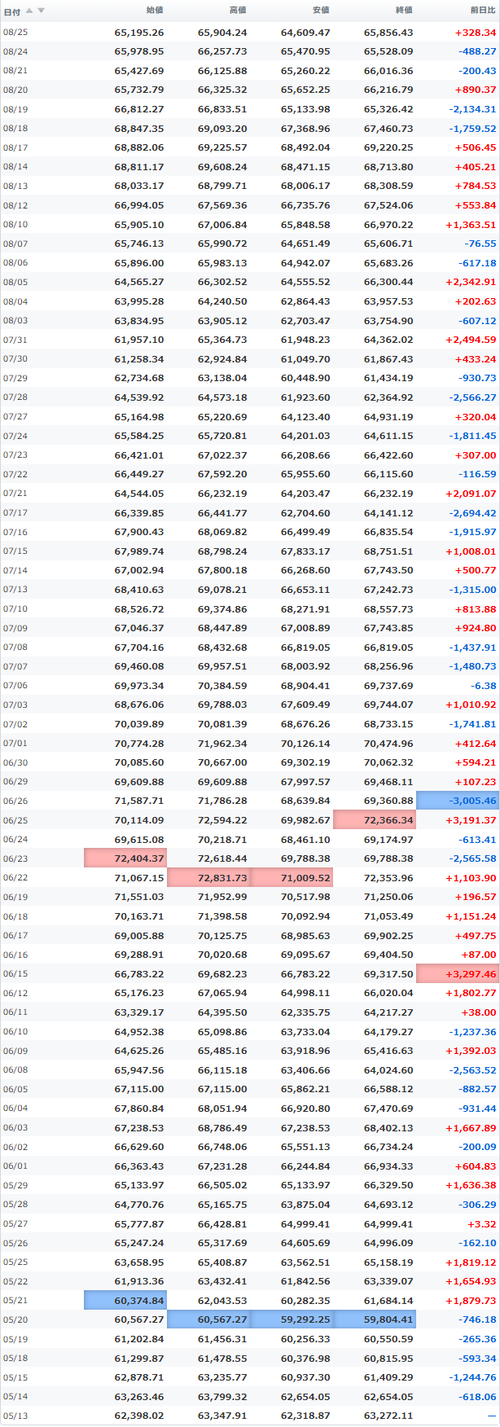Image resolution: width=500 pixels, height=1427 pixels.
Task: Select the 08/25 date row
Action: point(250,32)
